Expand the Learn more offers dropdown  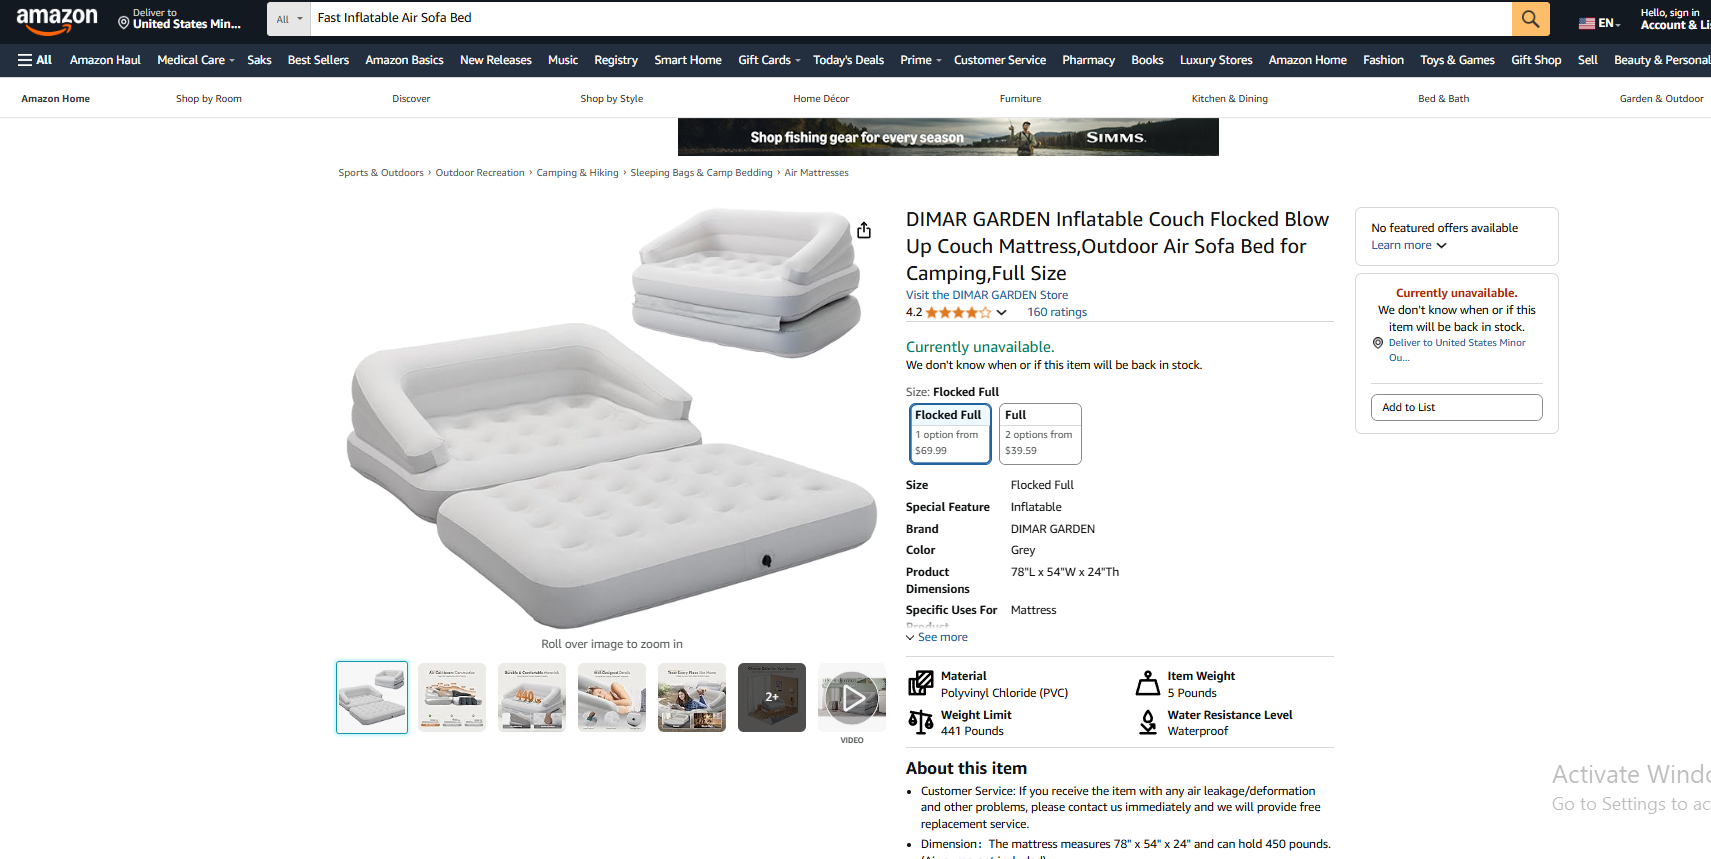point(1409,245)
